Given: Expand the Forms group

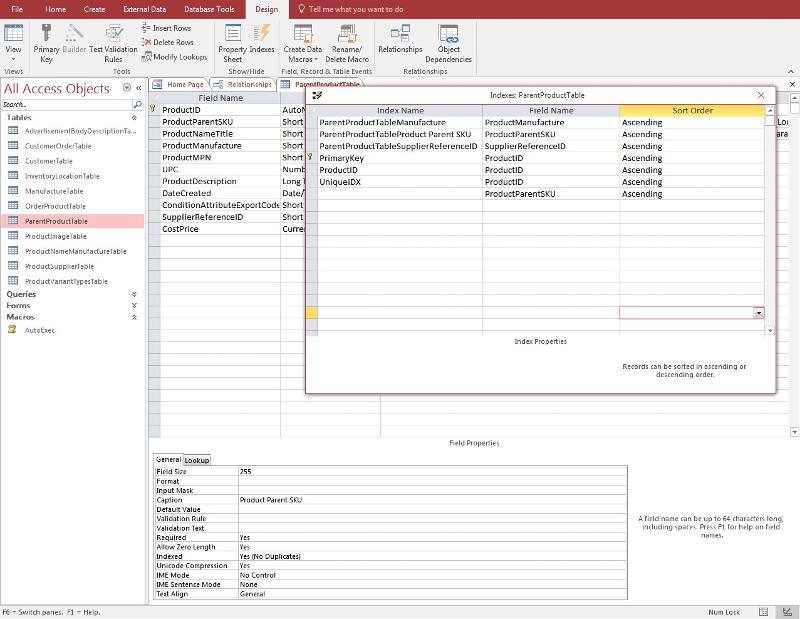Looking at the screenshot, I should (x=134, y=306).
